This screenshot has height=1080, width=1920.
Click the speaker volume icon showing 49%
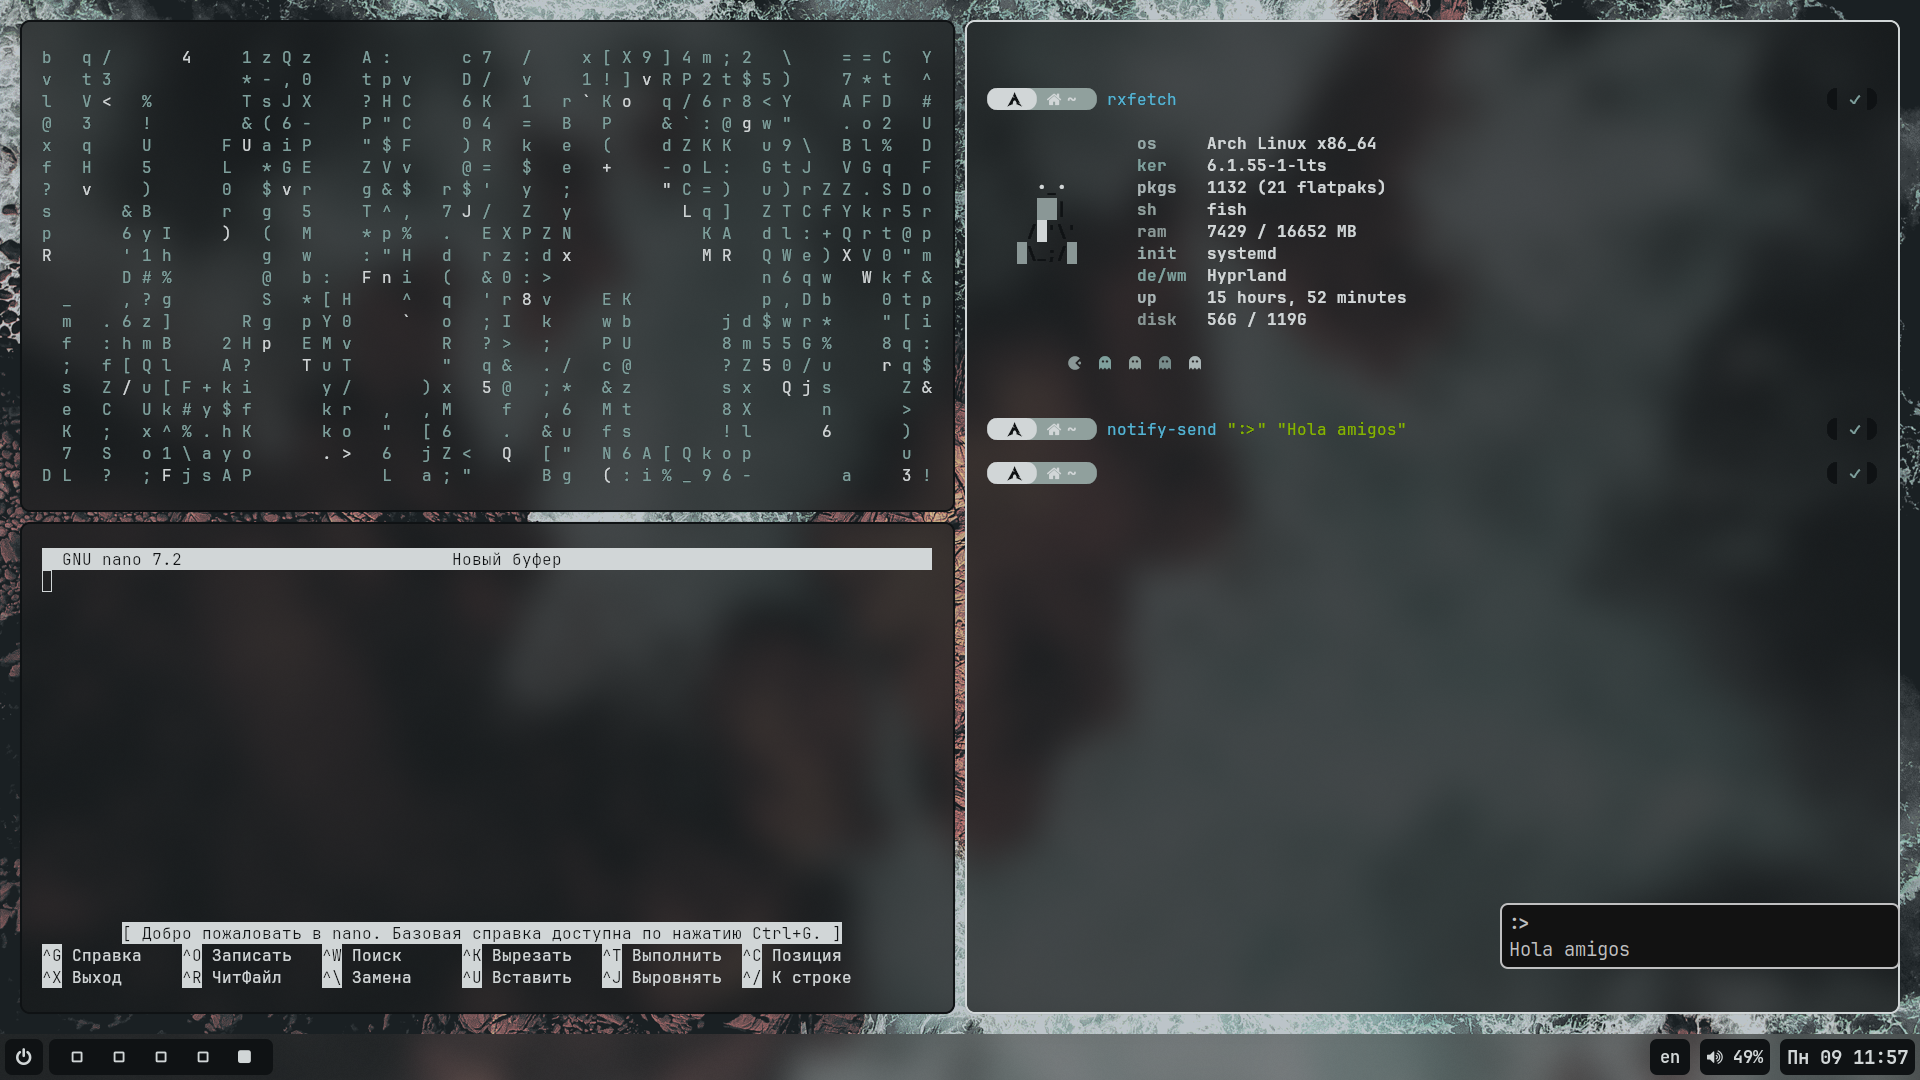1715,1057
